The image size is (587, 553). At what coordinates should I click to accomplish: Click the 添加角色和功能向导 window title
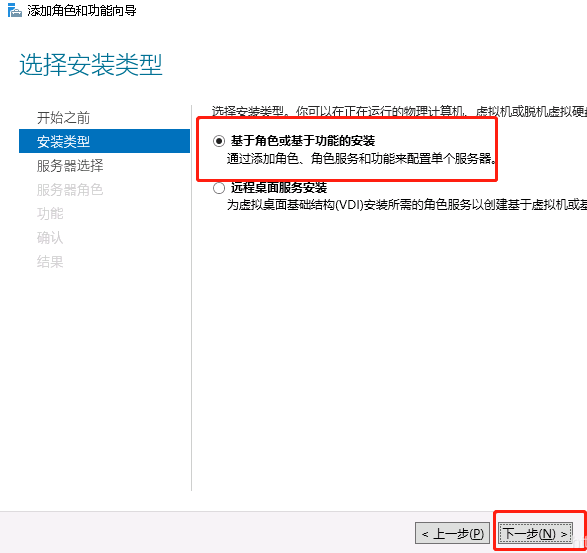(x=82, y=10)
